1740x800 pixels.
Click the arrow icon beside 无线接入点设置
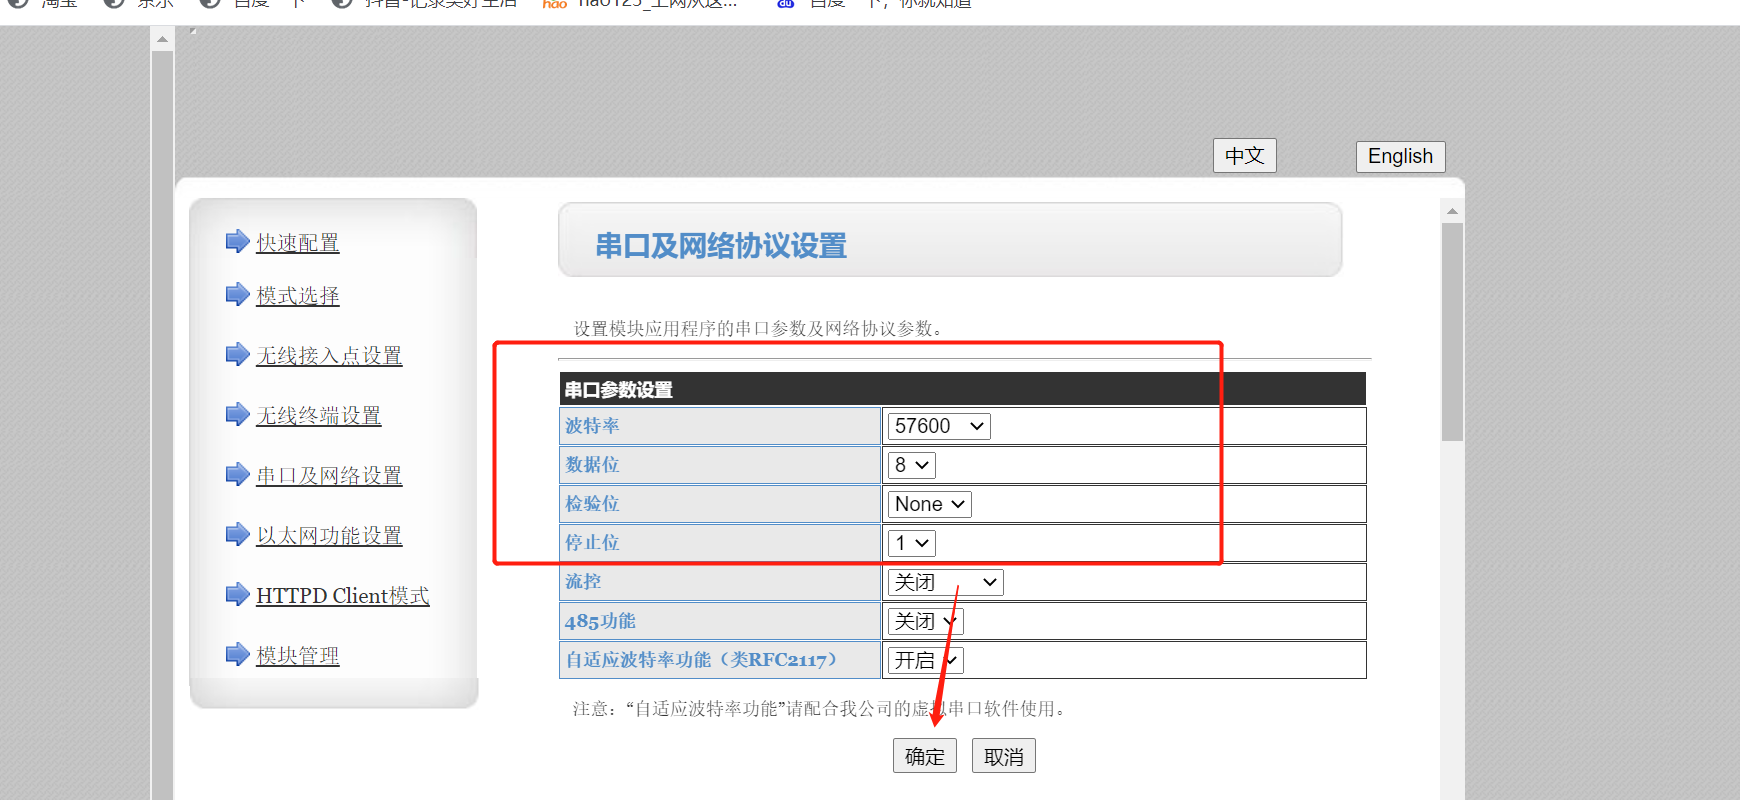(237, 354)
